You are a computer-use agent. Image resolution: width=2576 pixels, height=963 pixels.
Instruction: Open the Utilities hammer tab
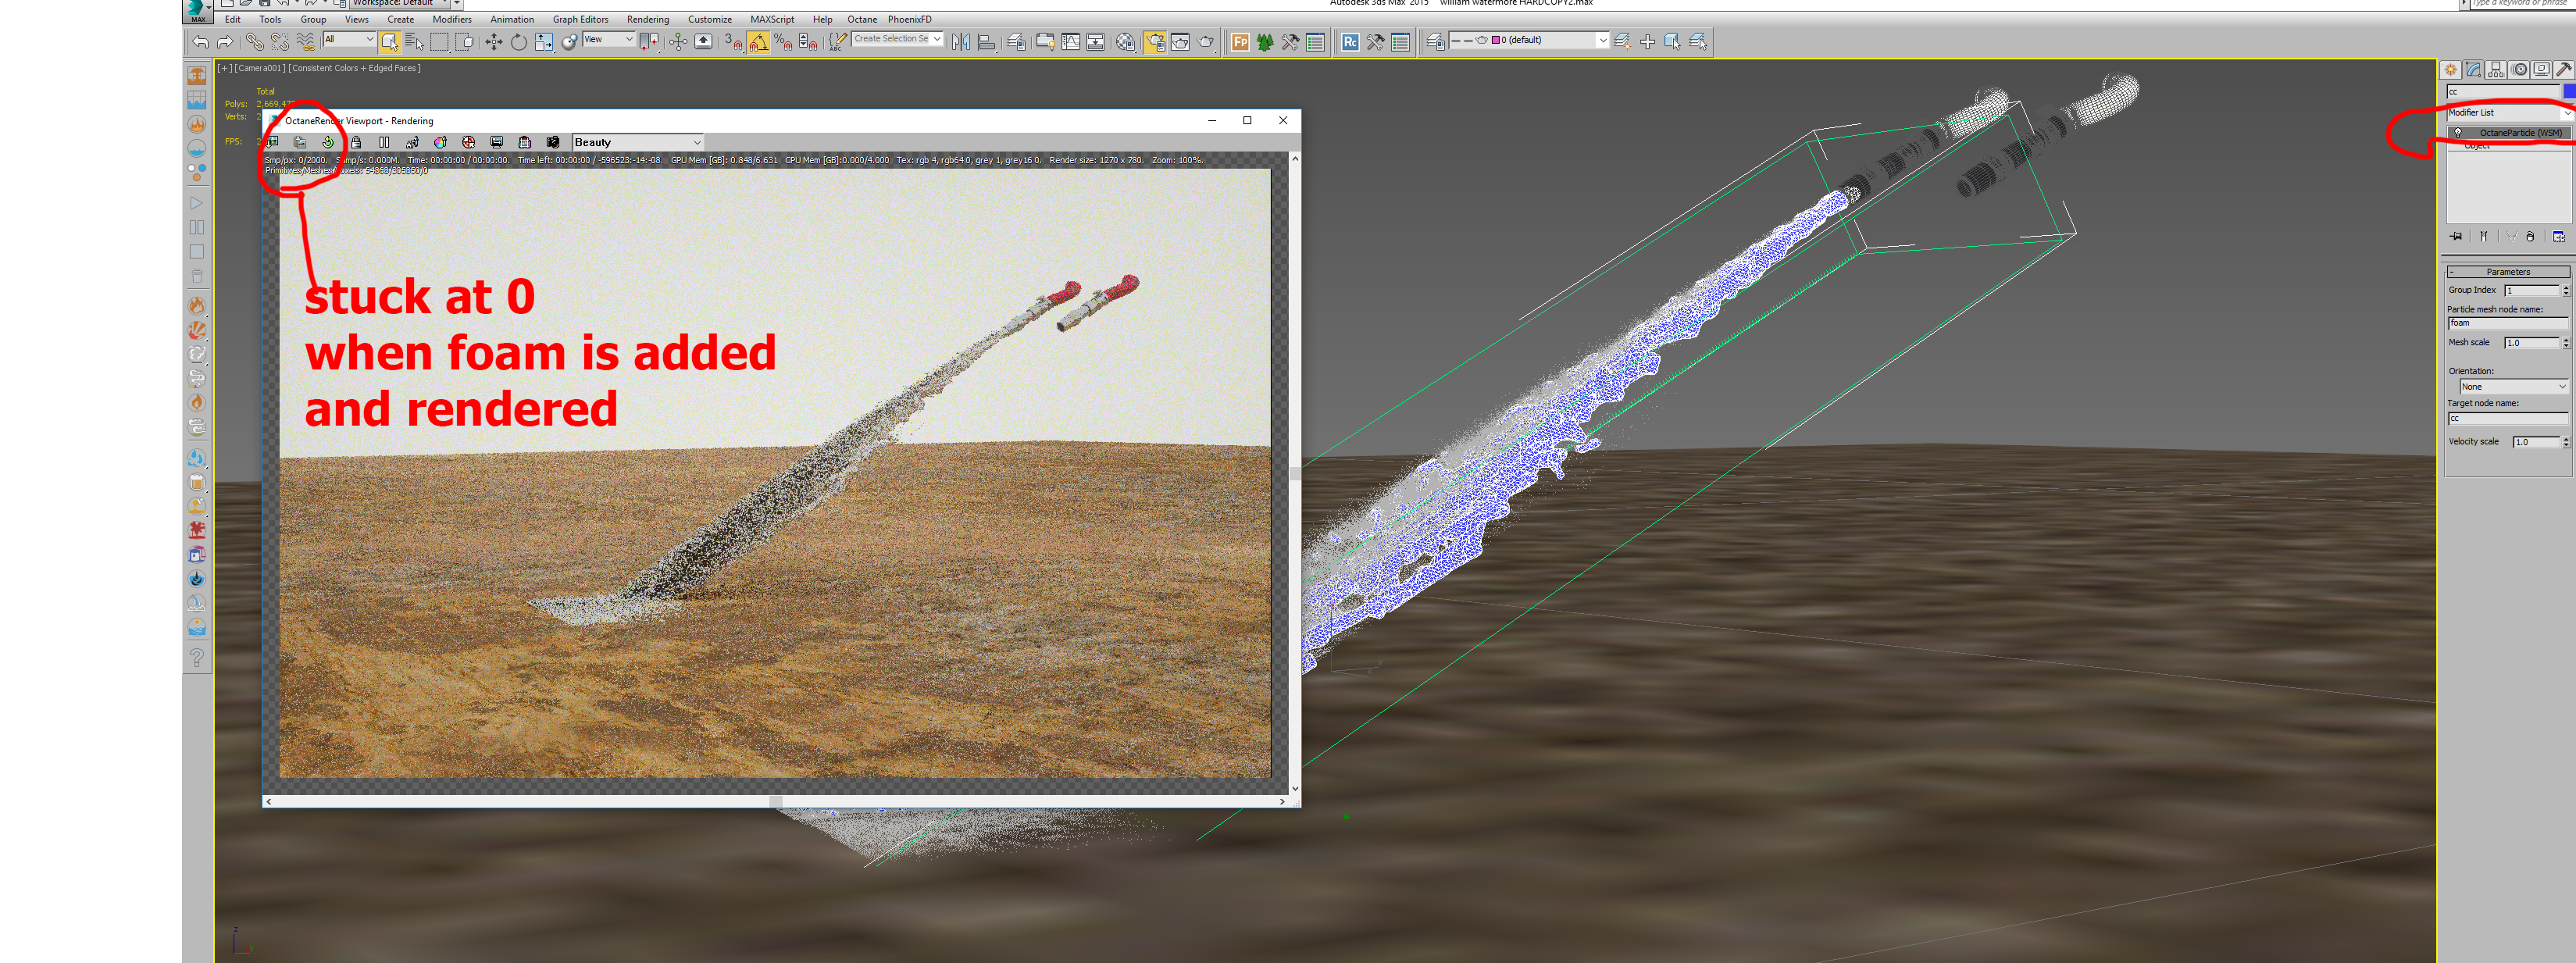[2563, 69]
